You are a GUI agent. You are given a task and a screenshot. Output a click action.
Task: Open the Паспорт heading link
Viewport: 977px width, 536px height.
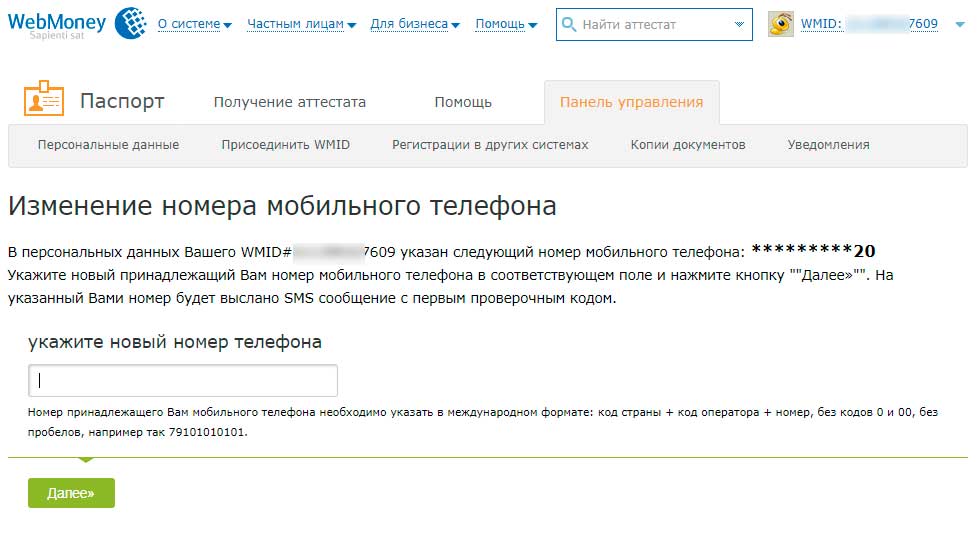[x=122, y=101]
